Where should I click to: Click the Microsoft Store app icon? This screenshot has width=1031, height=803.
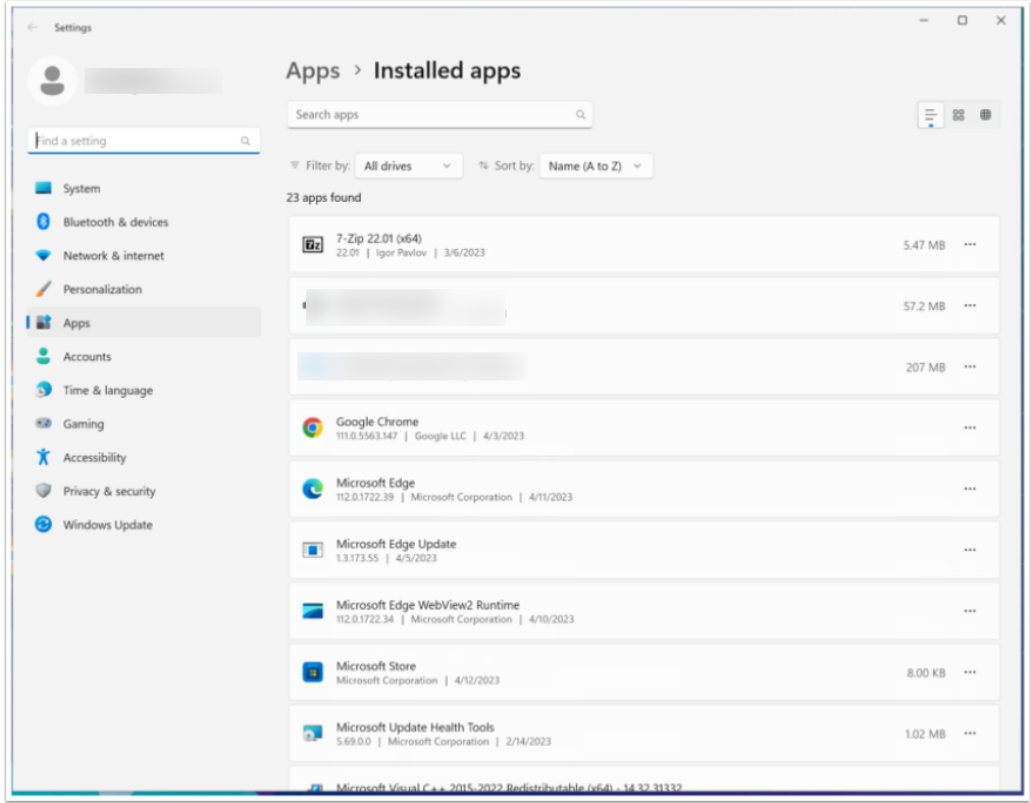[313, 672]
